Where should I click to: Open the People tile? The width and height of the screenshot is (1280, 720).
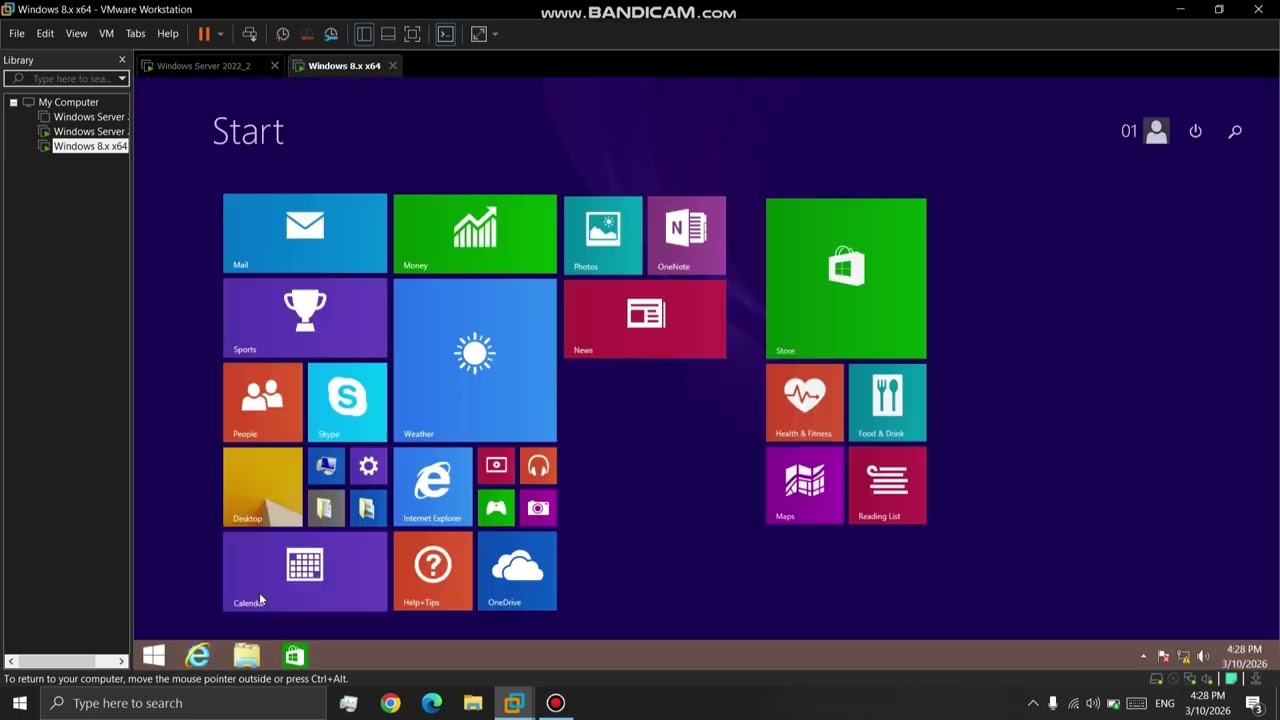point(263,402)
